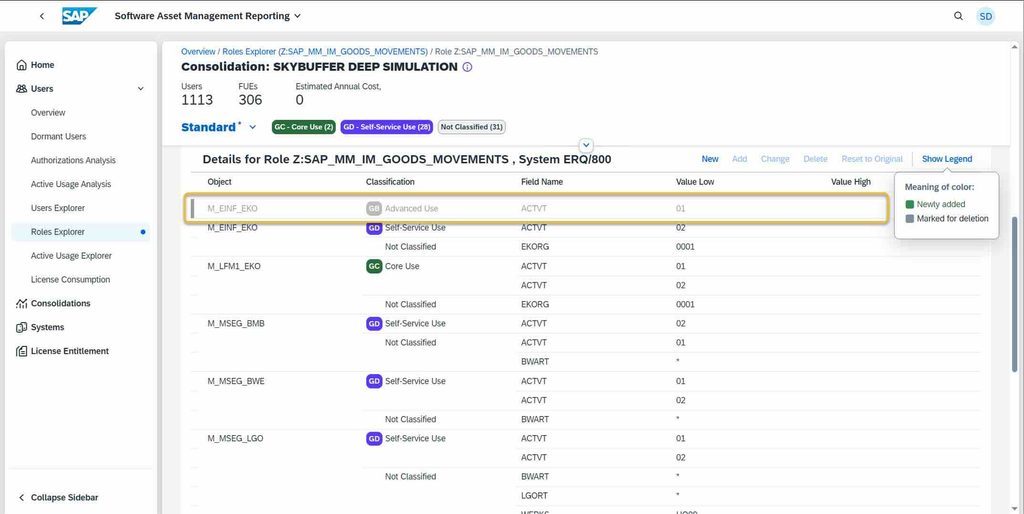Click License Entitlement document icon
Viewport: 1024px width, 514px height.
pyautogui.click(x=22, y=351)
